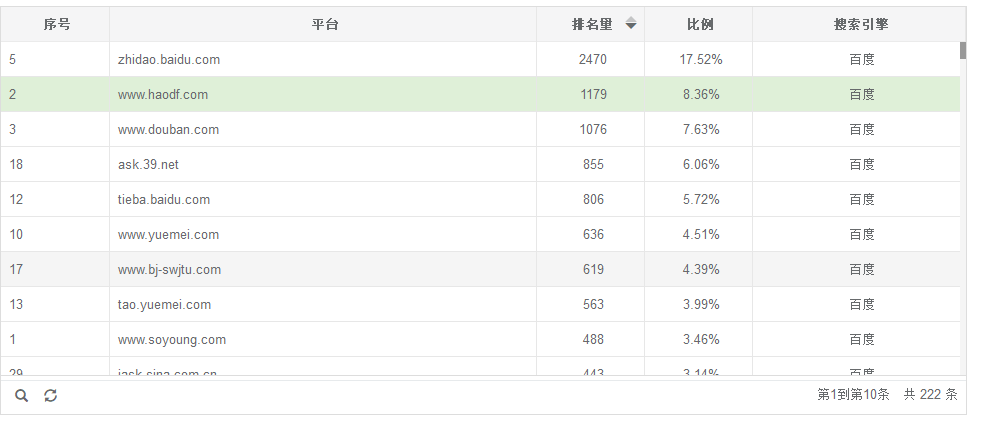The width and height of the screenshot is (982, 441).
Task: Click the 2470 ranking value cell
Action: point(592,60)
